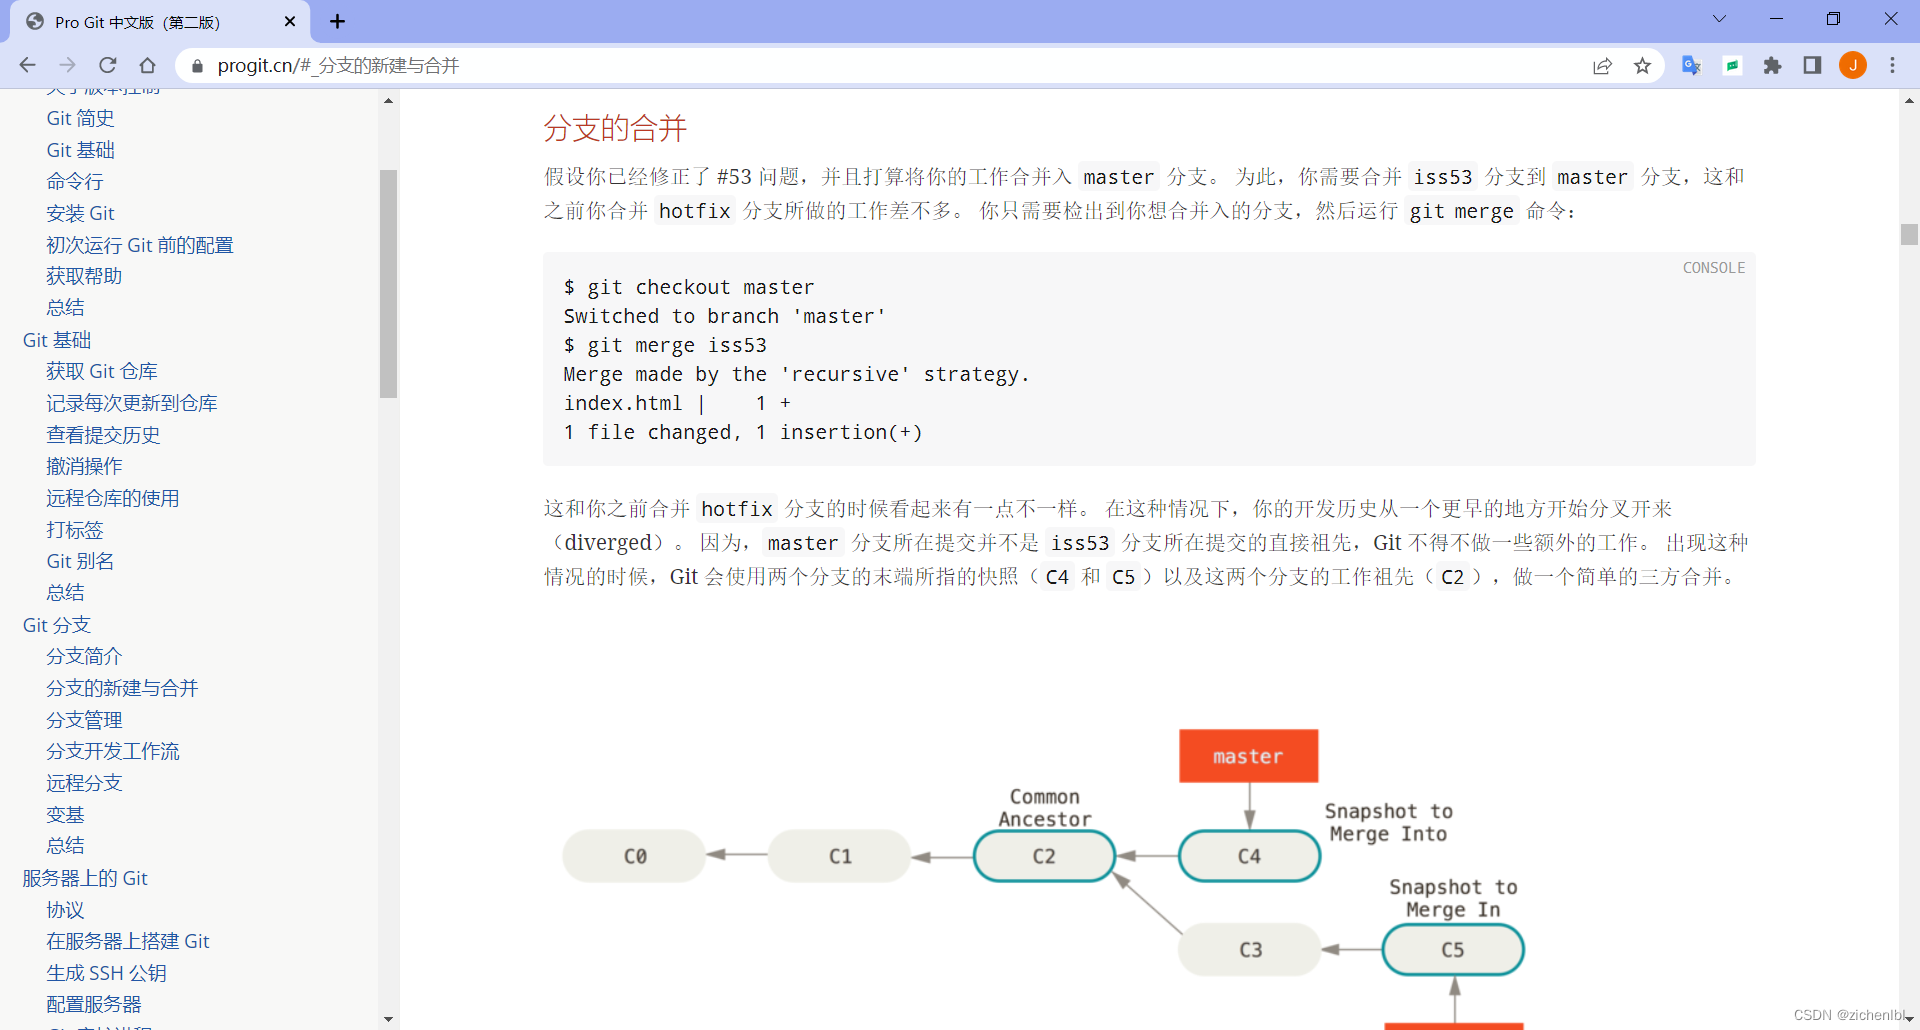Open sidebar link Git 简史

coord(80,118)
